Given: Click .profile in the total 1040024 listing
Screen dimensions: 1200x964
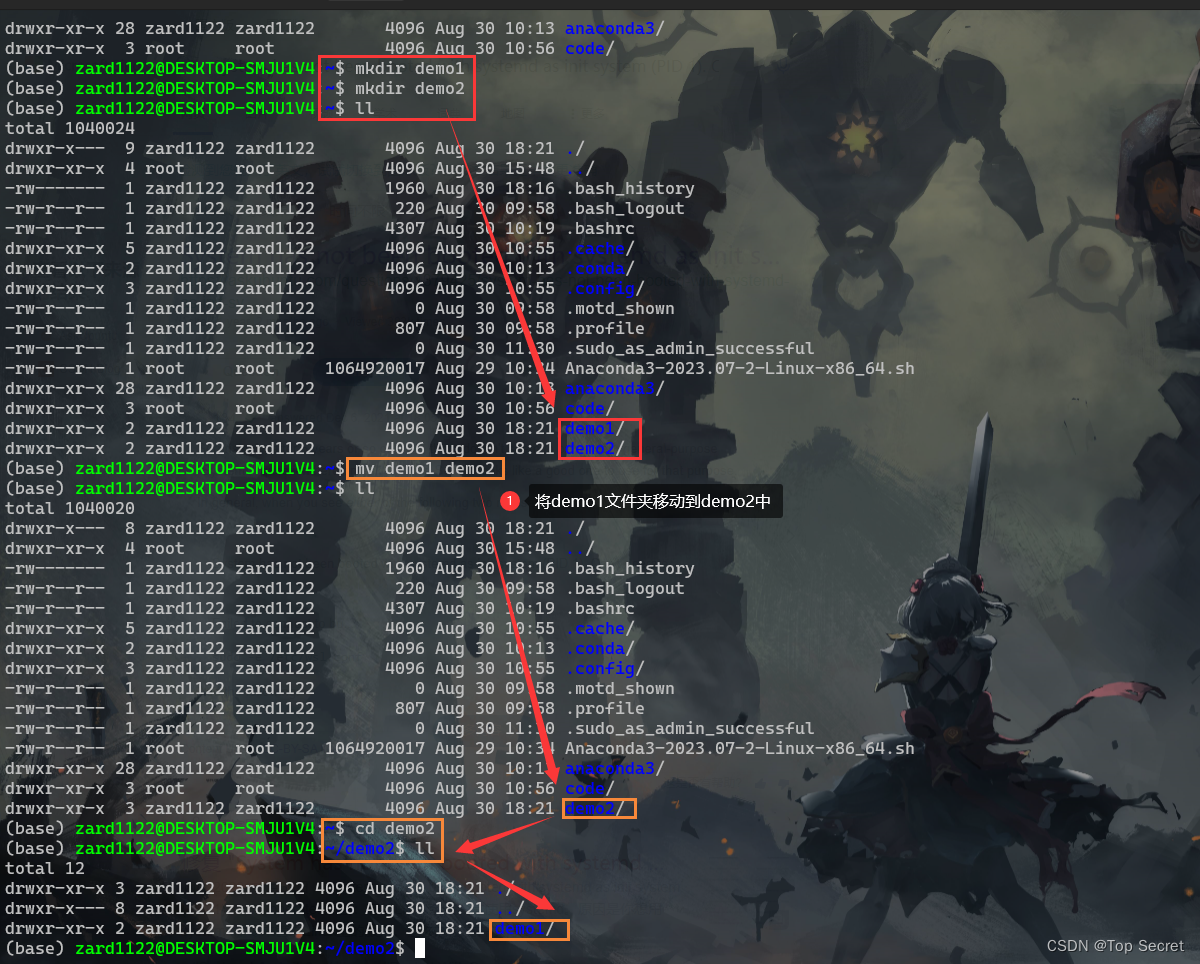Looking at the screenshot, I should [x=605, y=328].
